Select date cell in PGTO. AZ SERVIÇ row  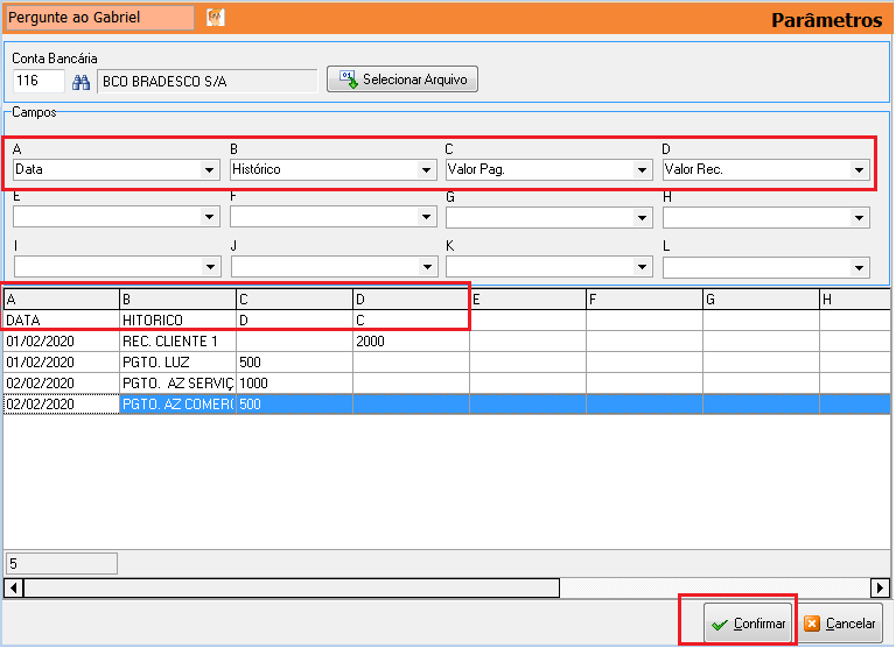point(61,383)
